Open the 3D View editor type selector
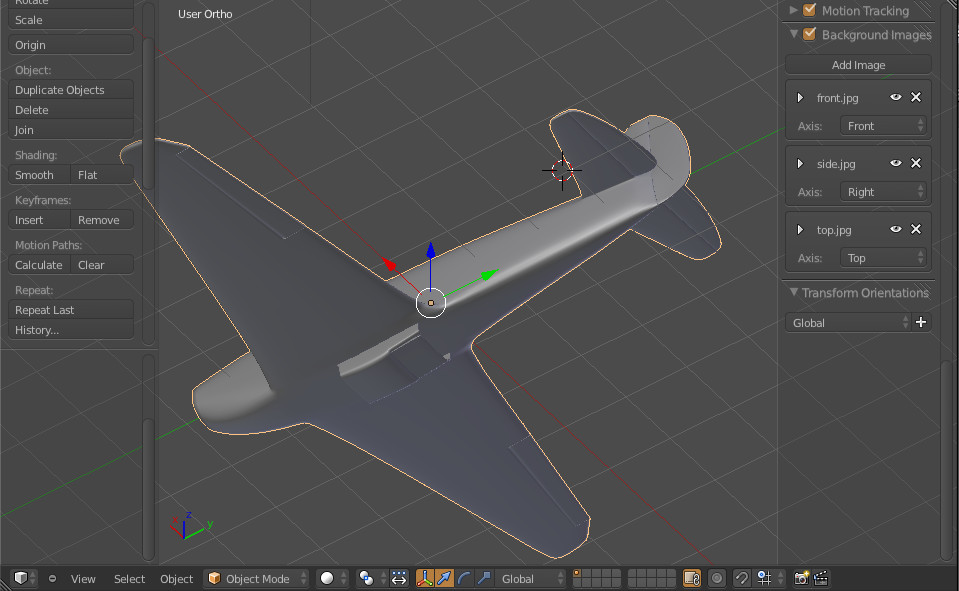This screenshot has width=959, height=591. [x=24, y=578]
